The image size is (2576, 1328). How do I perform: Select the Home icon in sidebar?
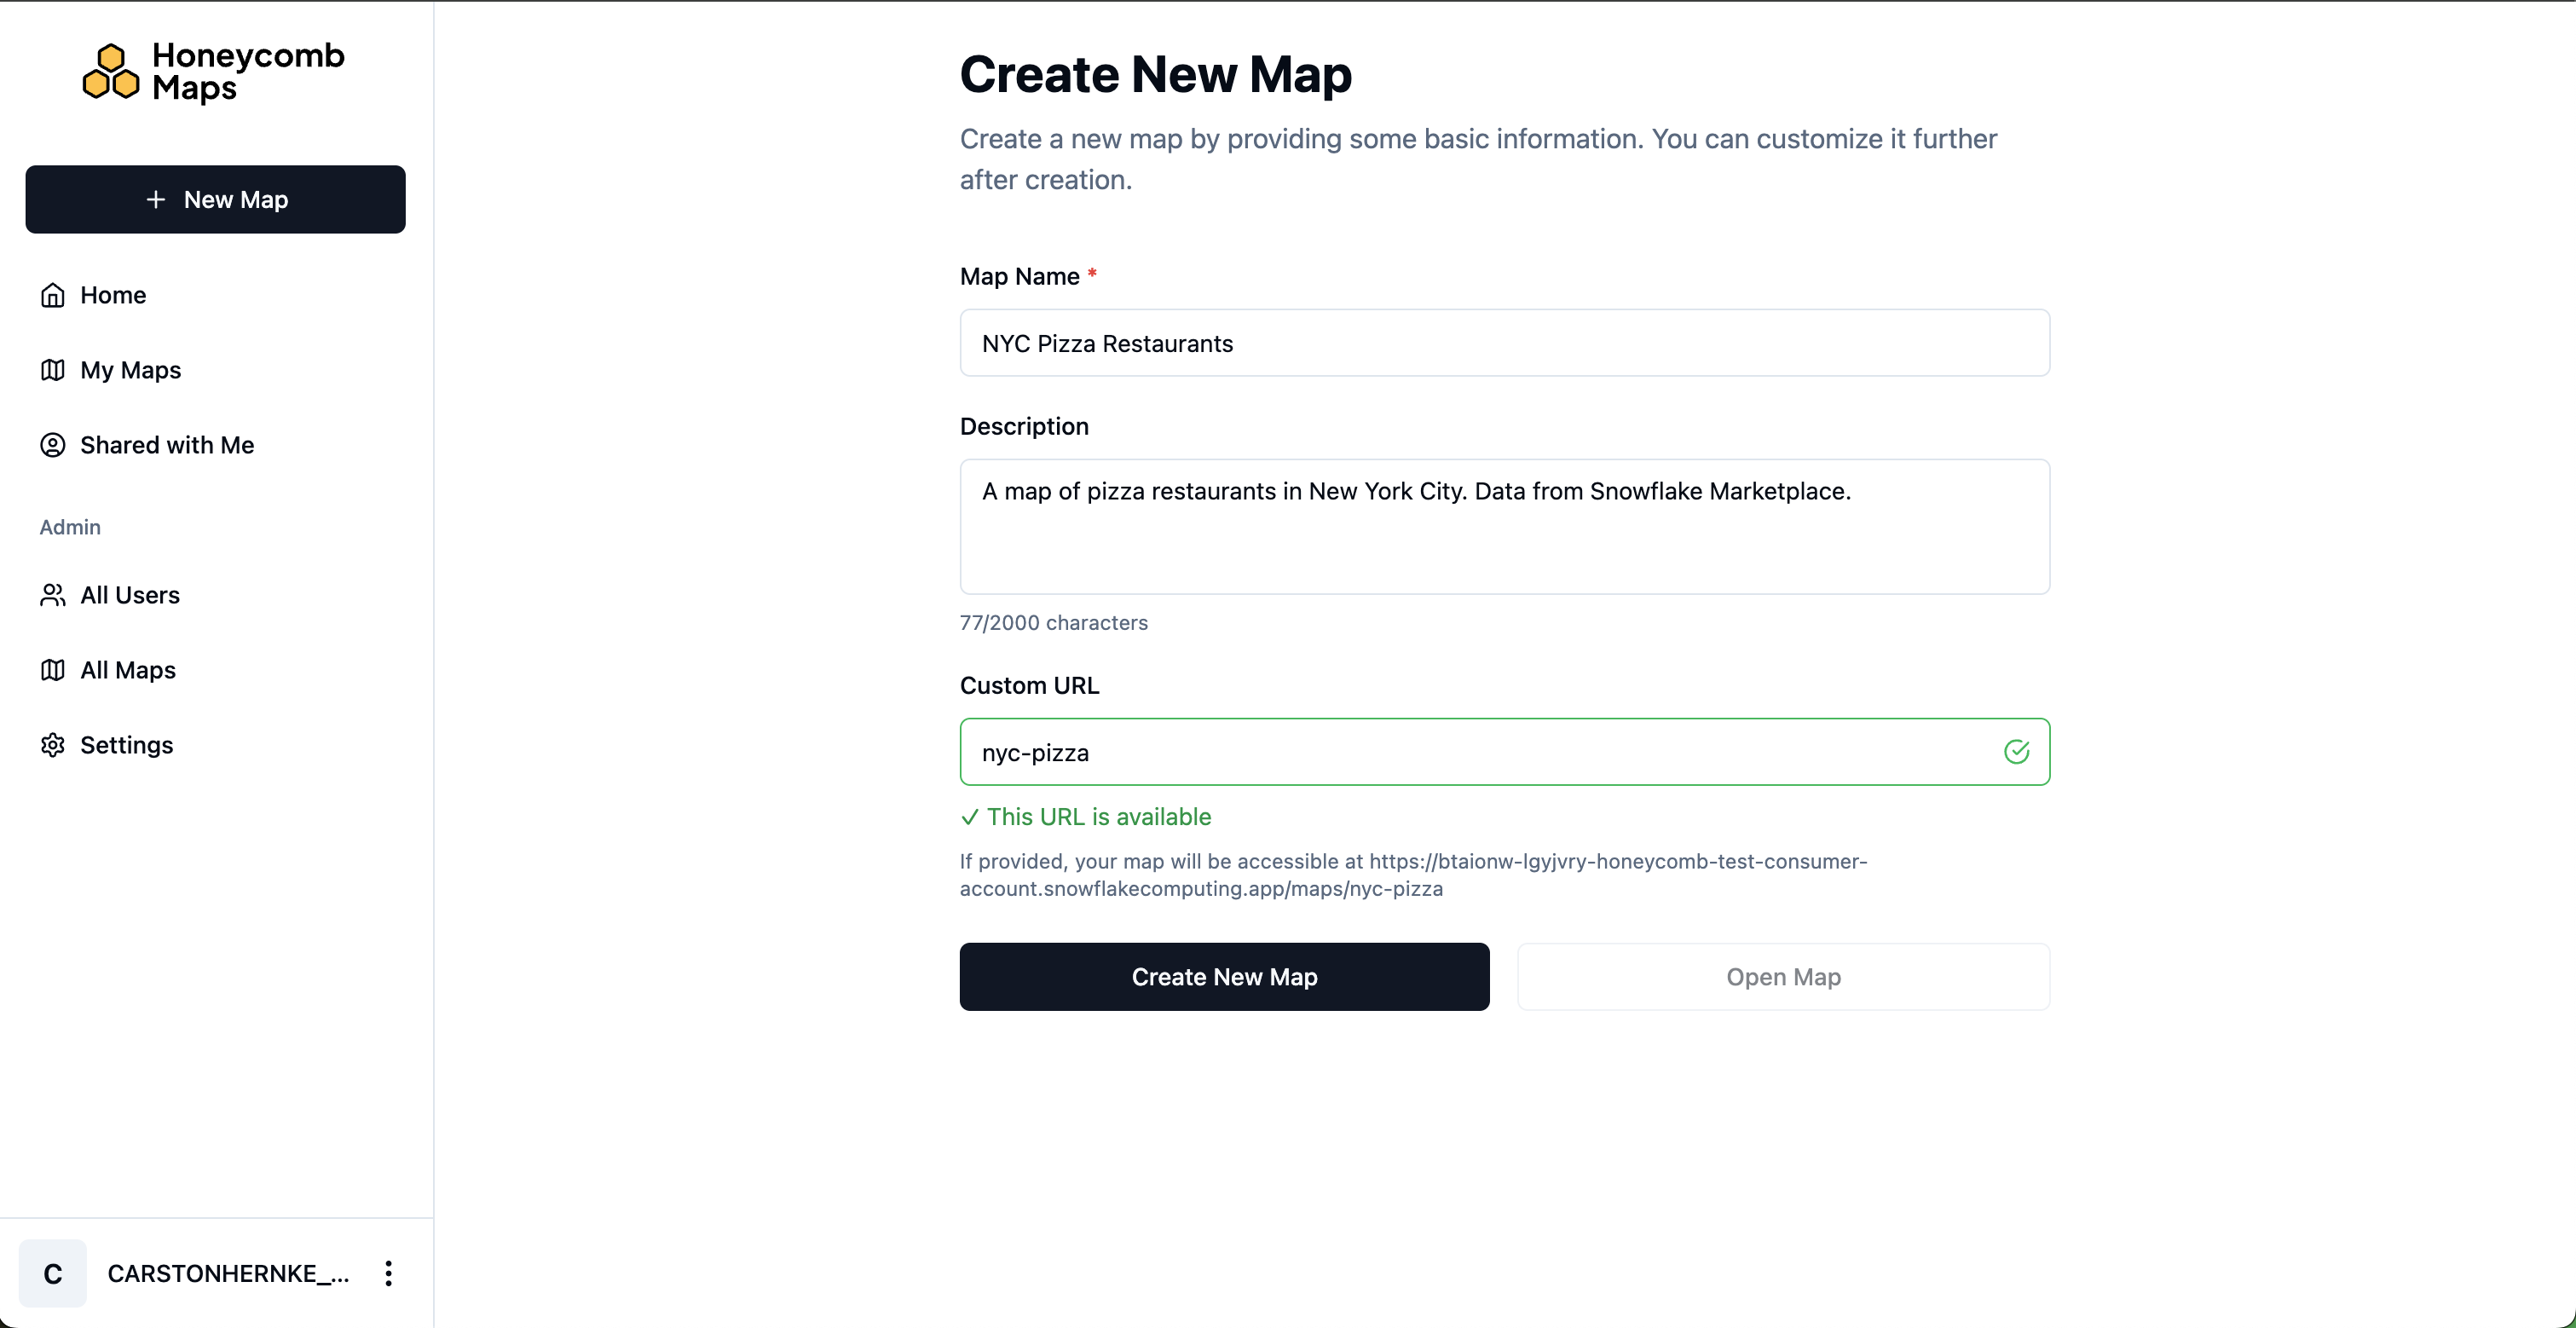pyautogui.click(x=53, y=294)
